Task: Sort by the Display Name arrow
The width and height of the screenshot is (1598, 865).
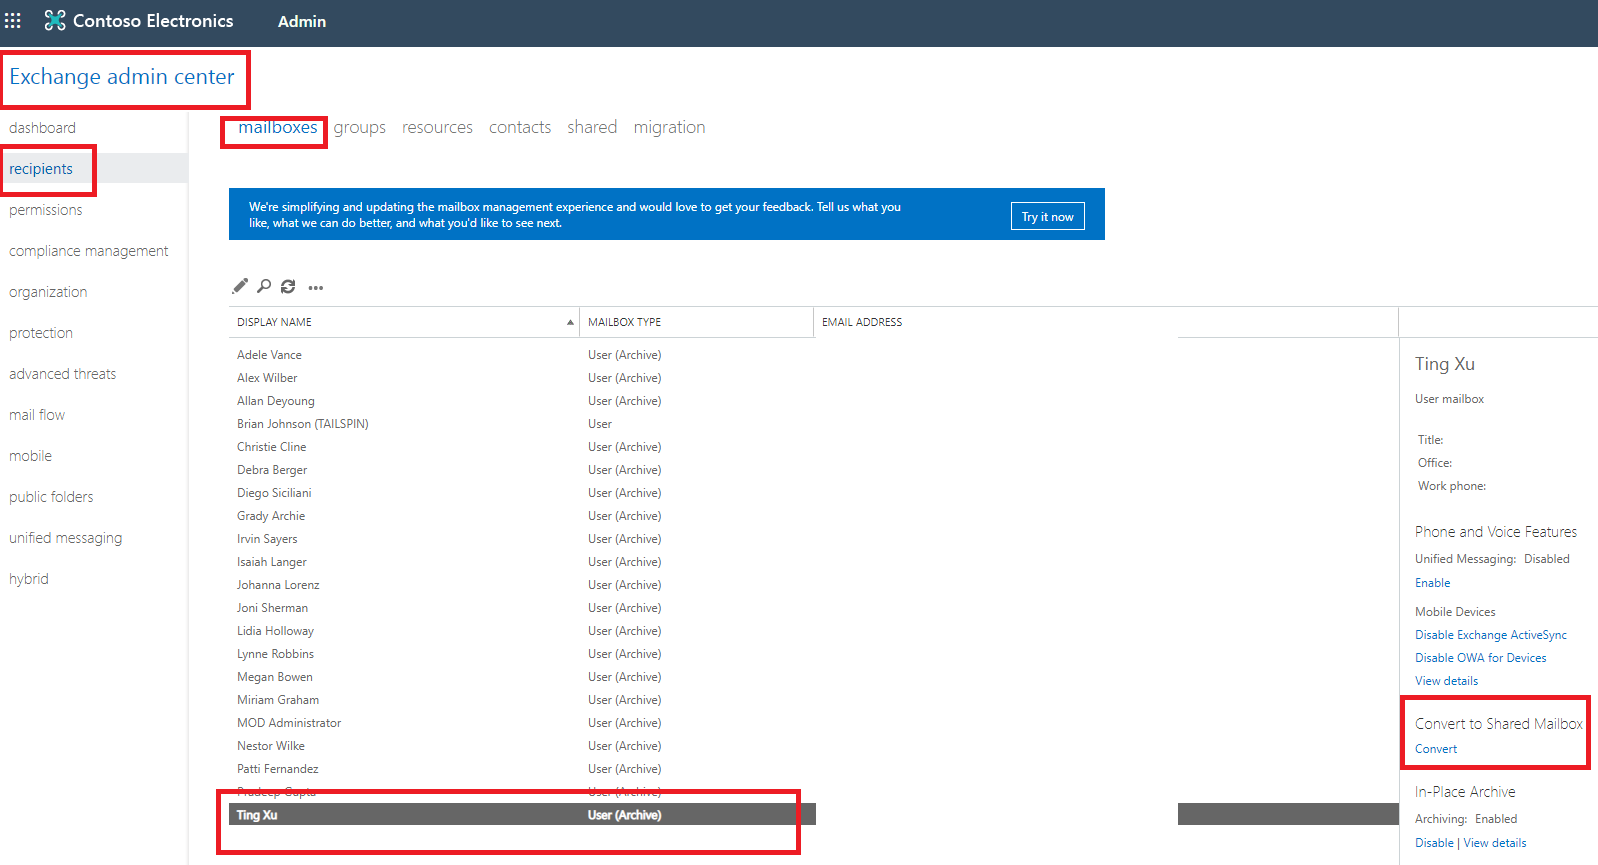Action: point(570,322)
